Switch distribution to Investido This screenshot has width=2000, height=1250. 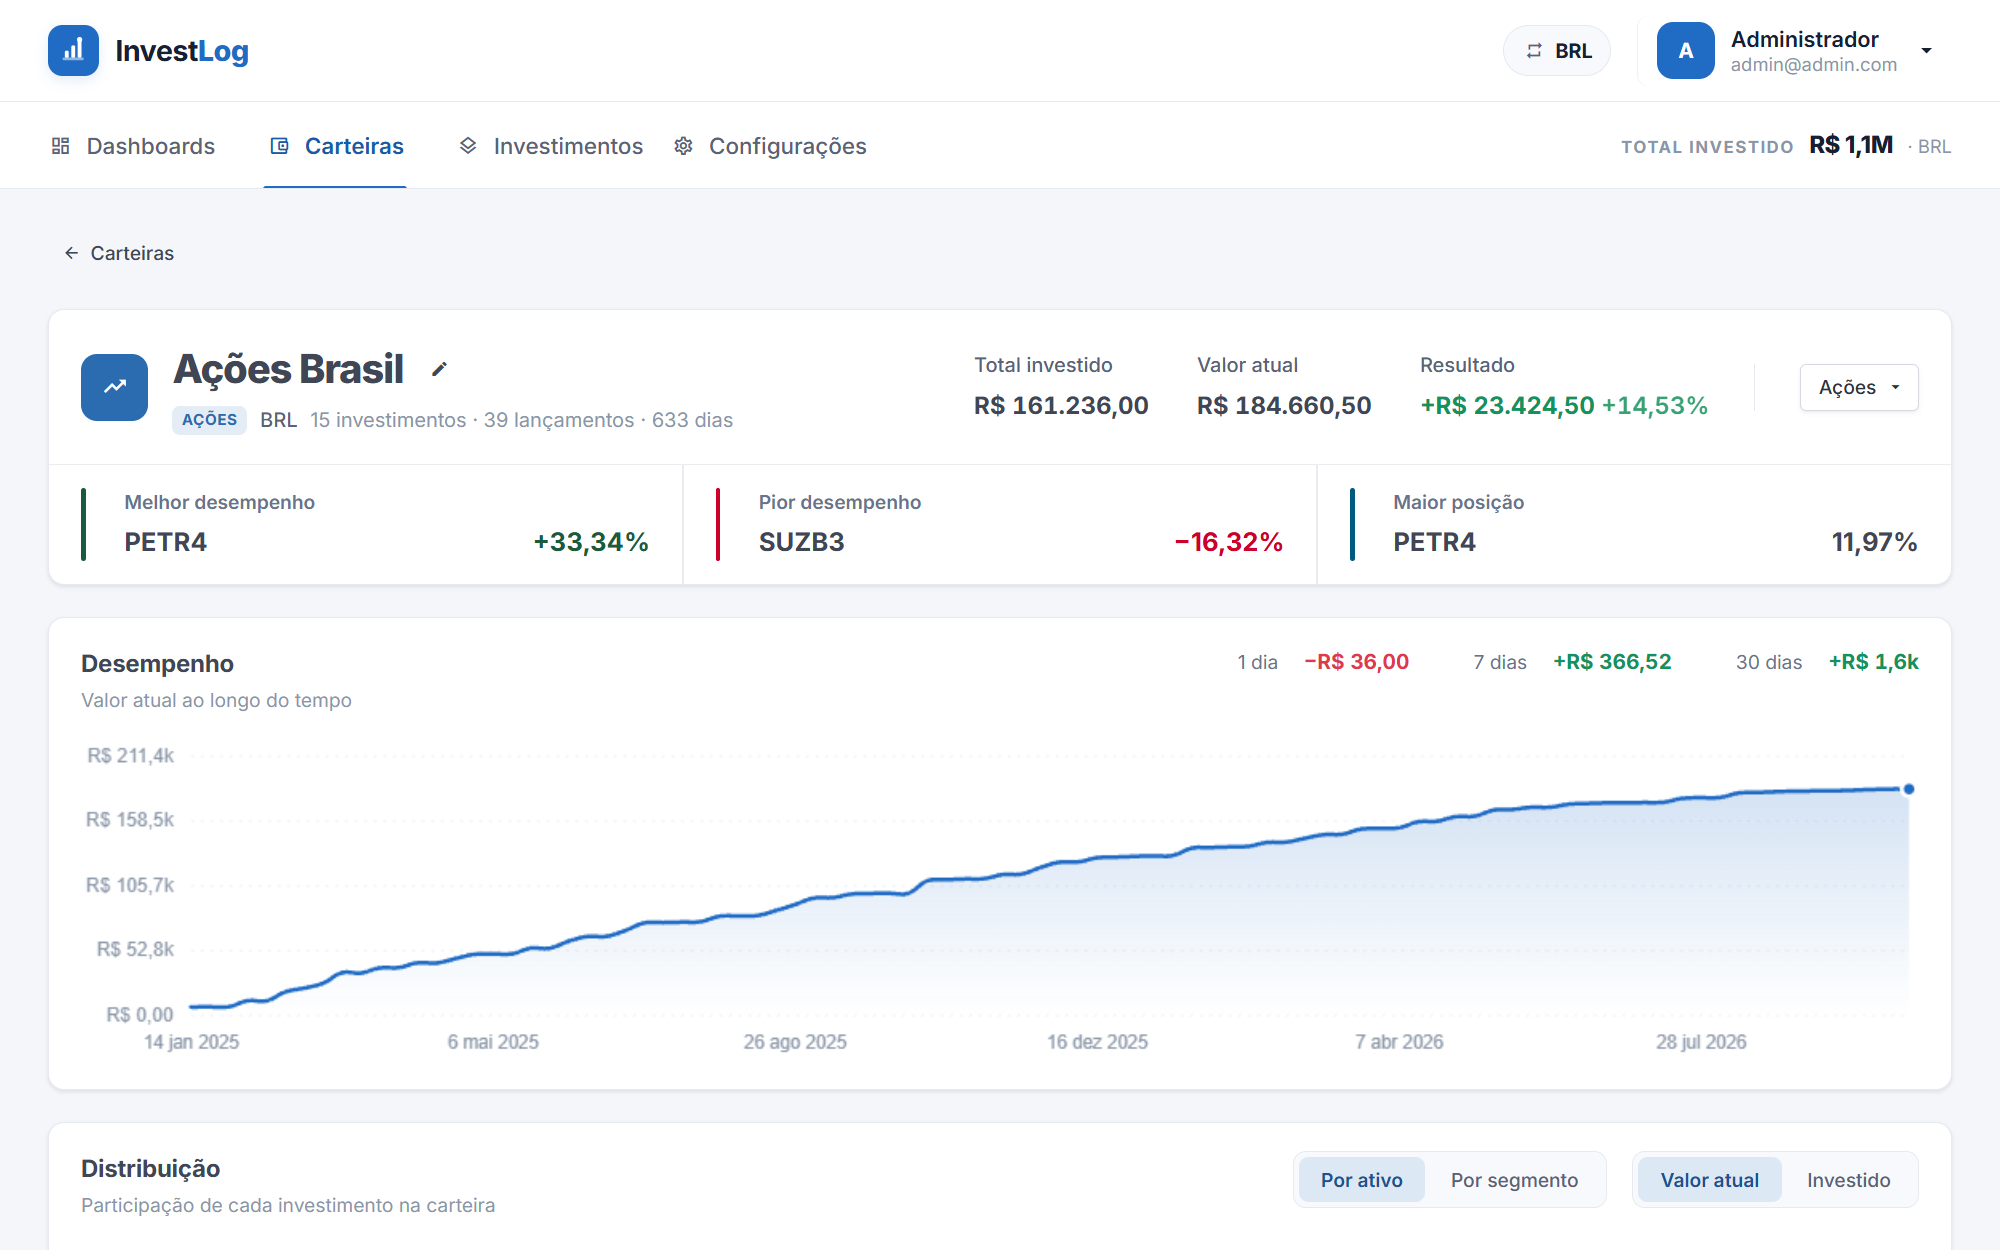click(1848, 1180)
